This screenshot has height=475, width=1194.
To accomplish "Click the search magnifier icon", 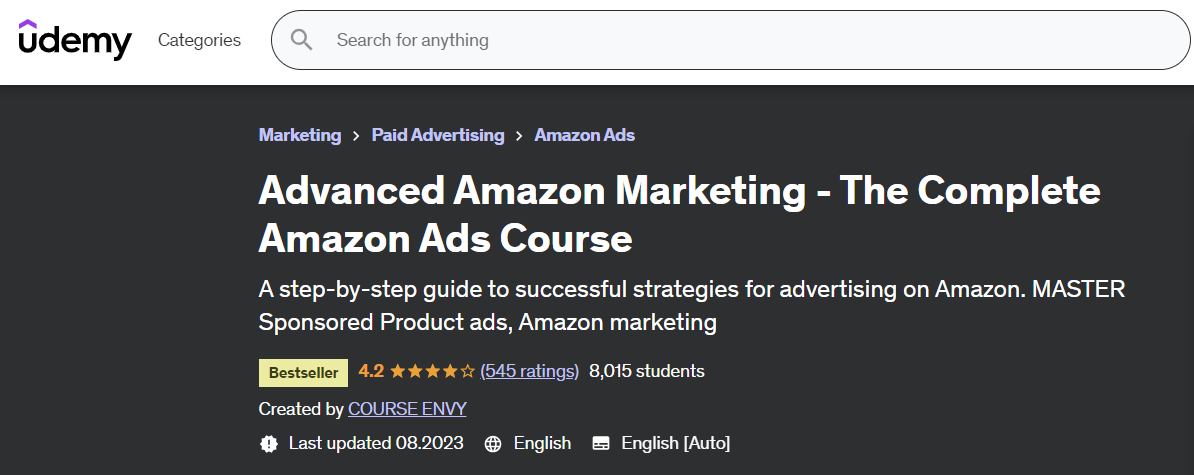I will click(x=302, y=40).
